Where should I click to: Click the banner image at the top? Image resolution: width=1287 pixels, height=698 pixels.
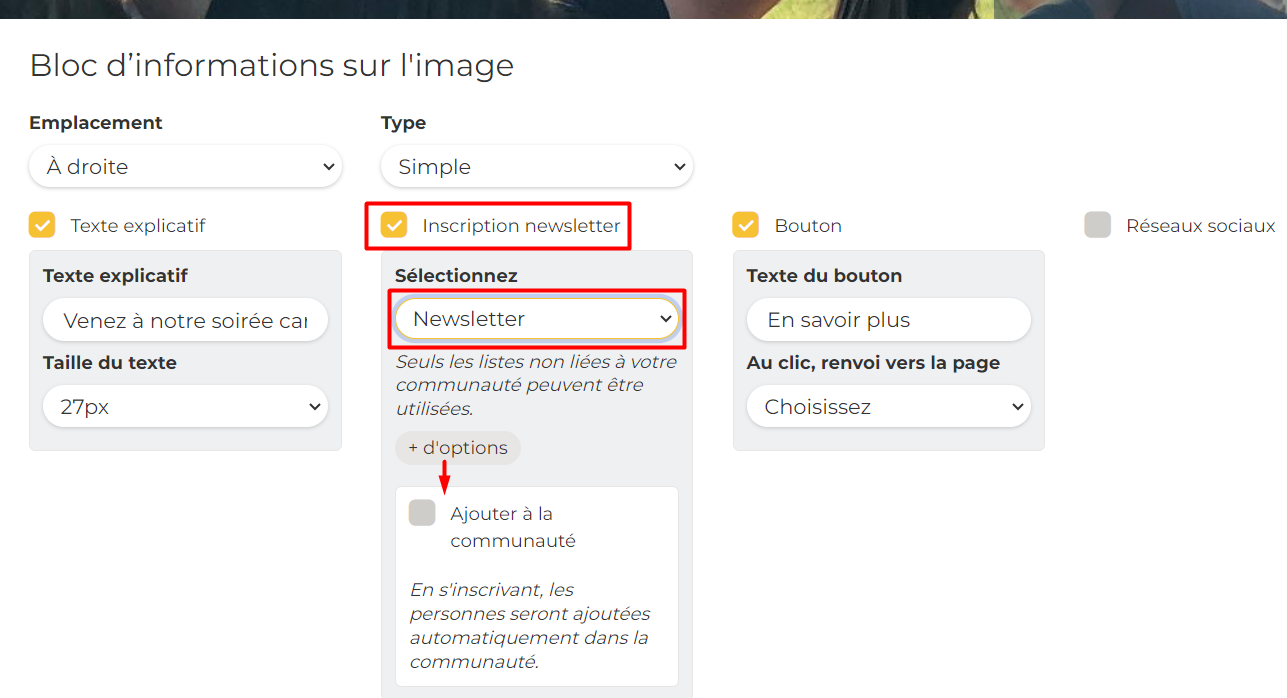[640, 8]
